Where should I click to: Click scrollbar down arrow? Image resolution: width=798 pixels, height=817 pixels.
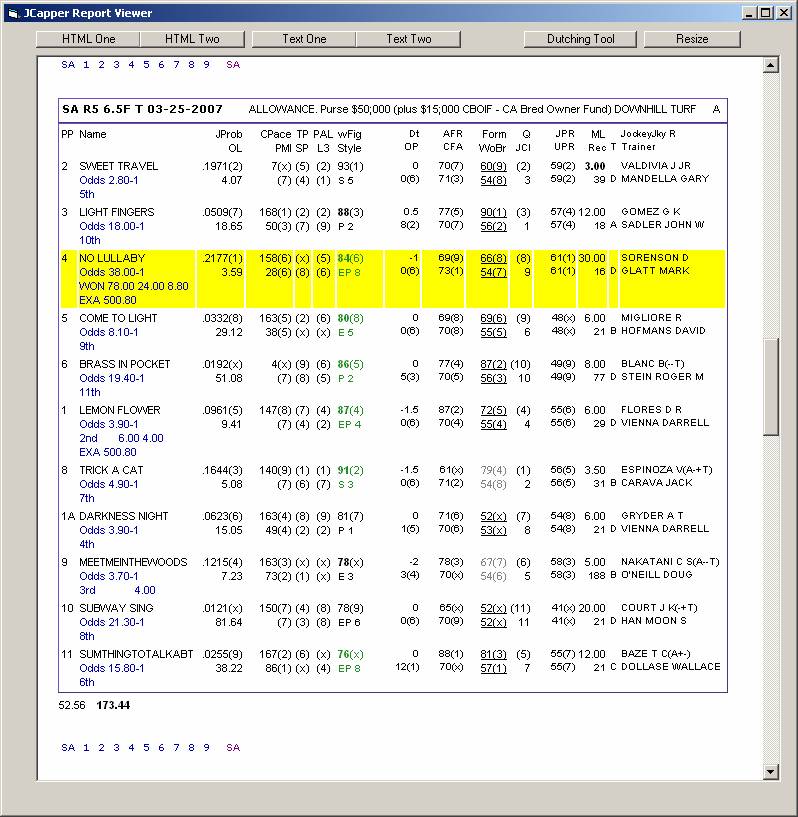pos(770,772)
